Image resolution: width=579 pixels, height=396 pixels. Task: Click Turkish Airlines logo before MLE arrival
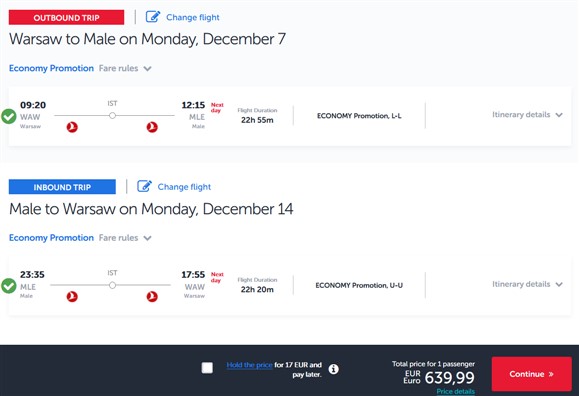(152, 127)
